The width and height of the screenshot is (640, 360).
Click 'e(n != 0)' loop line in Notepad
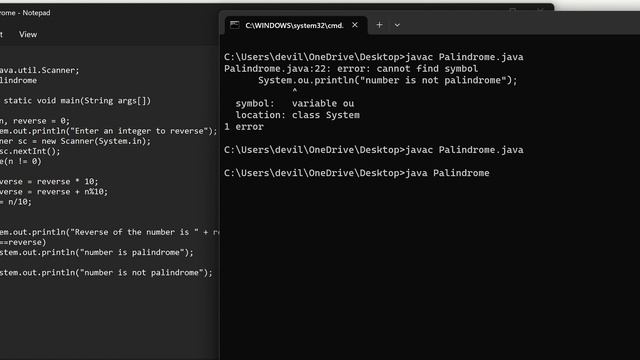tap(20, 162)
